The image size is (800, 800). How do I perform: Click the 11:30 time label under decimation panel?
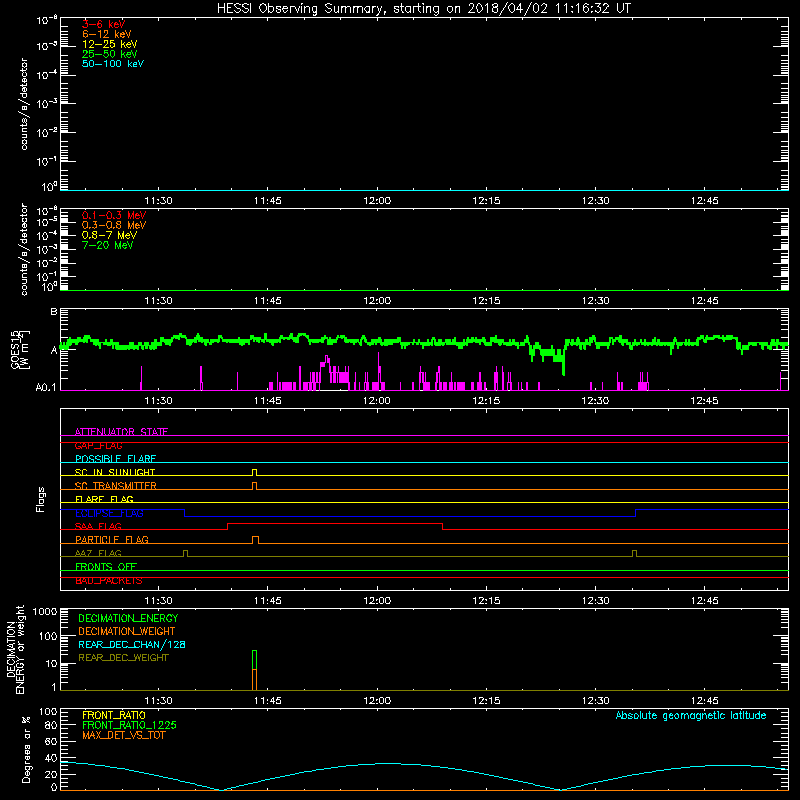pos(158,701)
